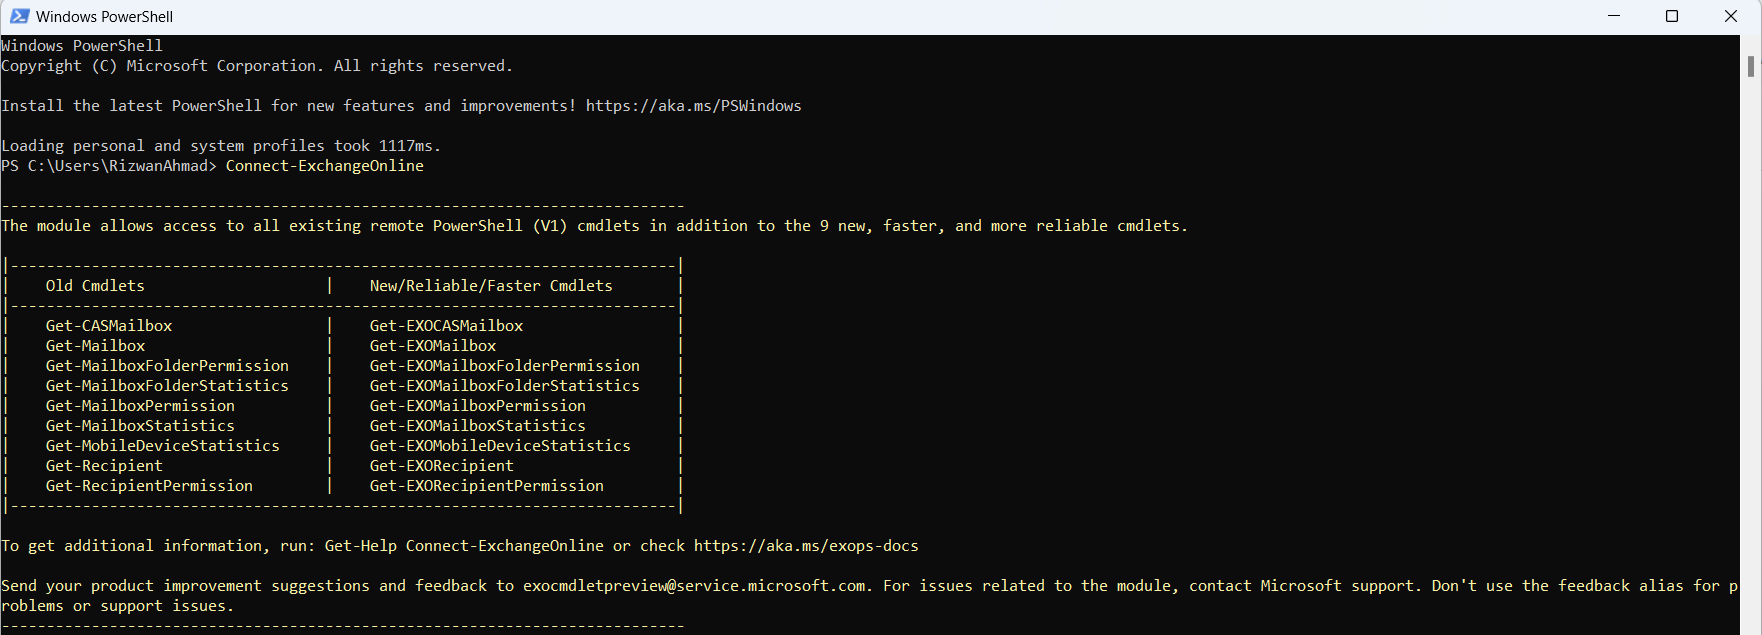Close the Windows PowerShell window
1762x635 pixels.
(1731, 16)
